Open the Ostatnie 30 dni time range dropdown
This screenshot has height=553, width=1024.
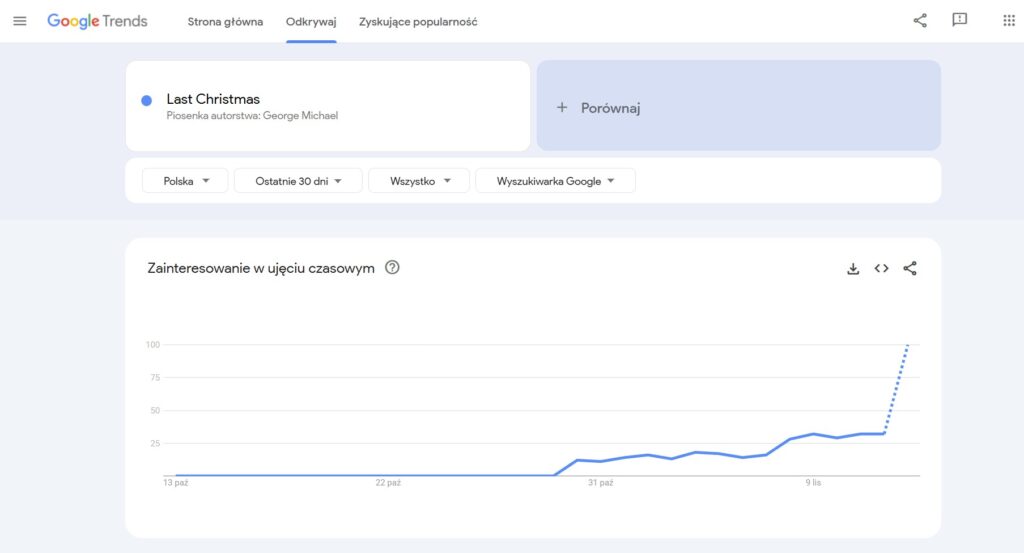[298, 181]
